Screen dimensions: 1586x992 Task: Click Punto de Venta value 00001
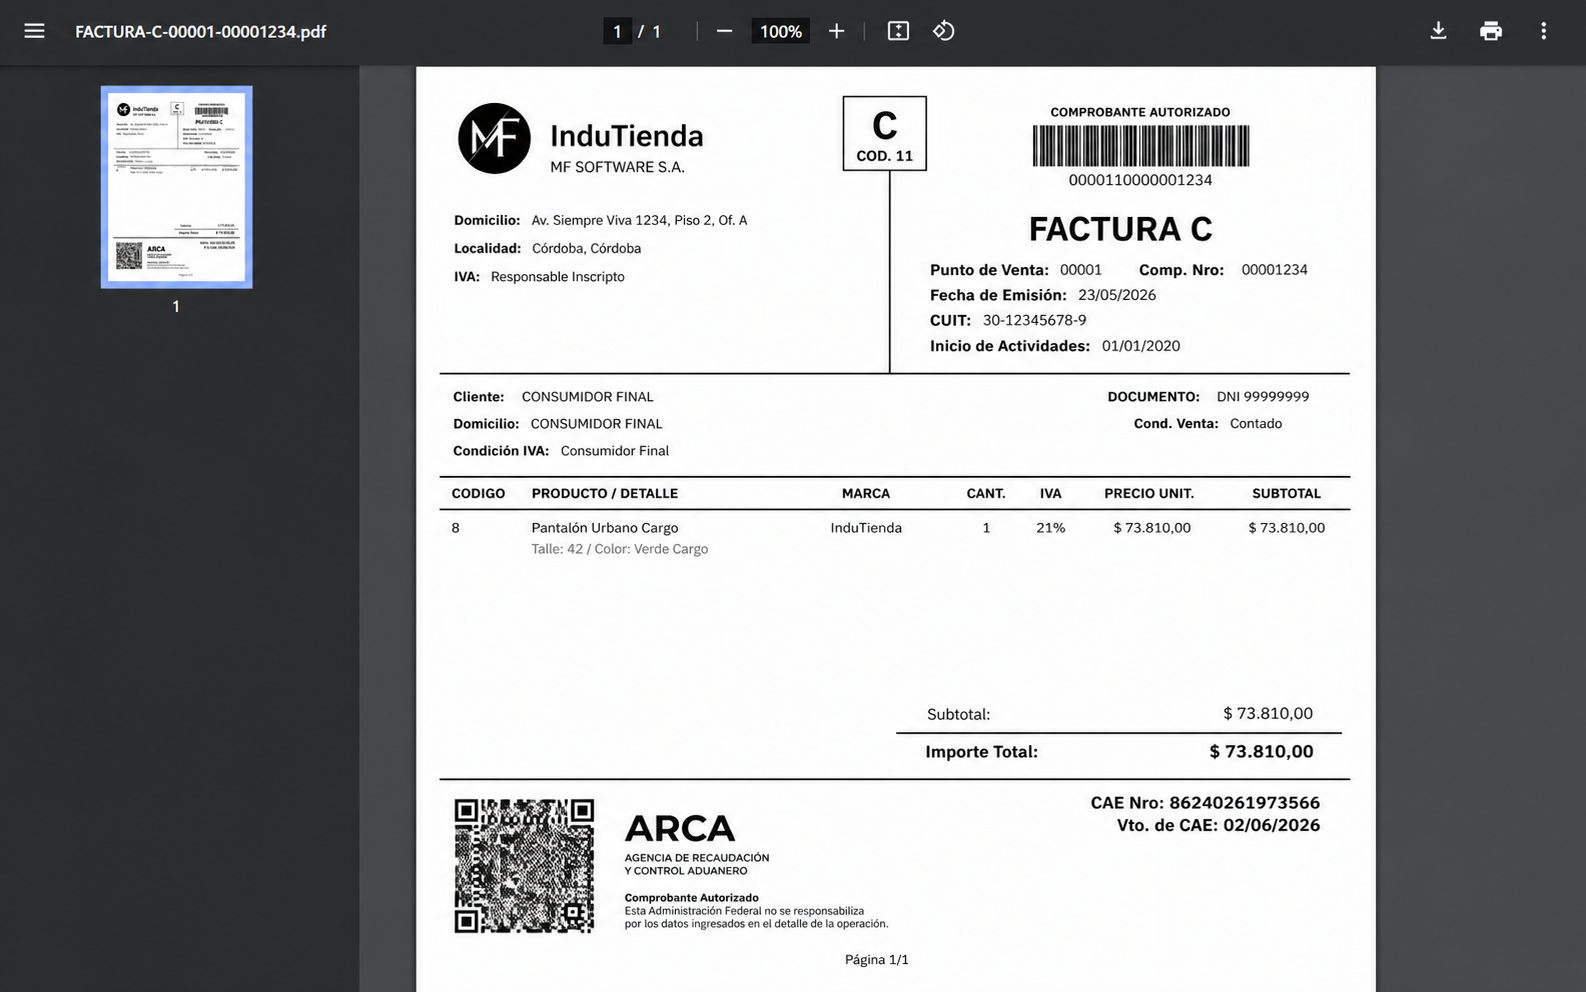(1081, 269)
